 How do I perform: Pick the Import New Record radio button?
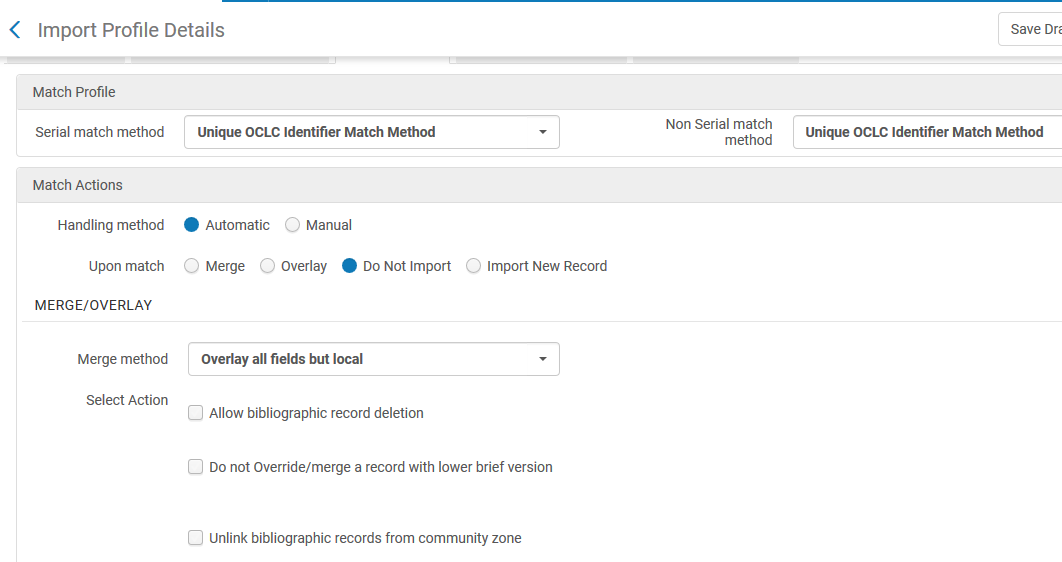pos(474,266)
